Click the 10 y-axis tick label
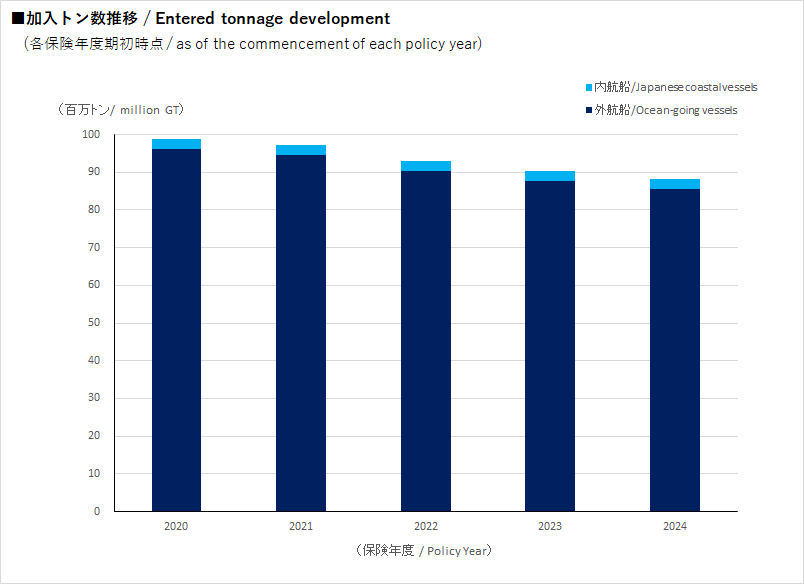Image resolution: width=804 pixels, height=584 pixels. [x=94, y=473]
